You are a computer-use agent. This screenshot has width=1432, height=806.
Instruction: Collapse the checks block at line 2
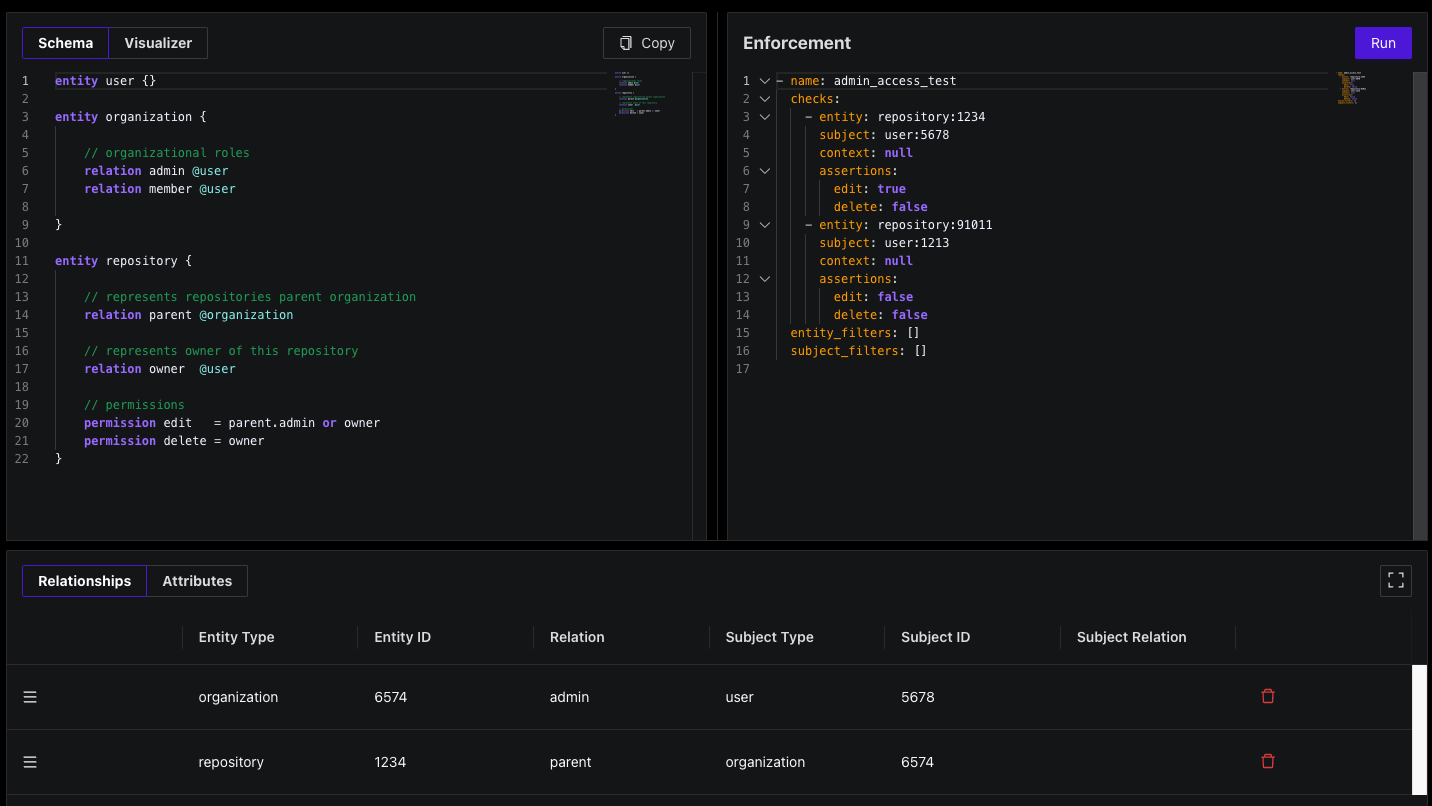pos(765,99)
